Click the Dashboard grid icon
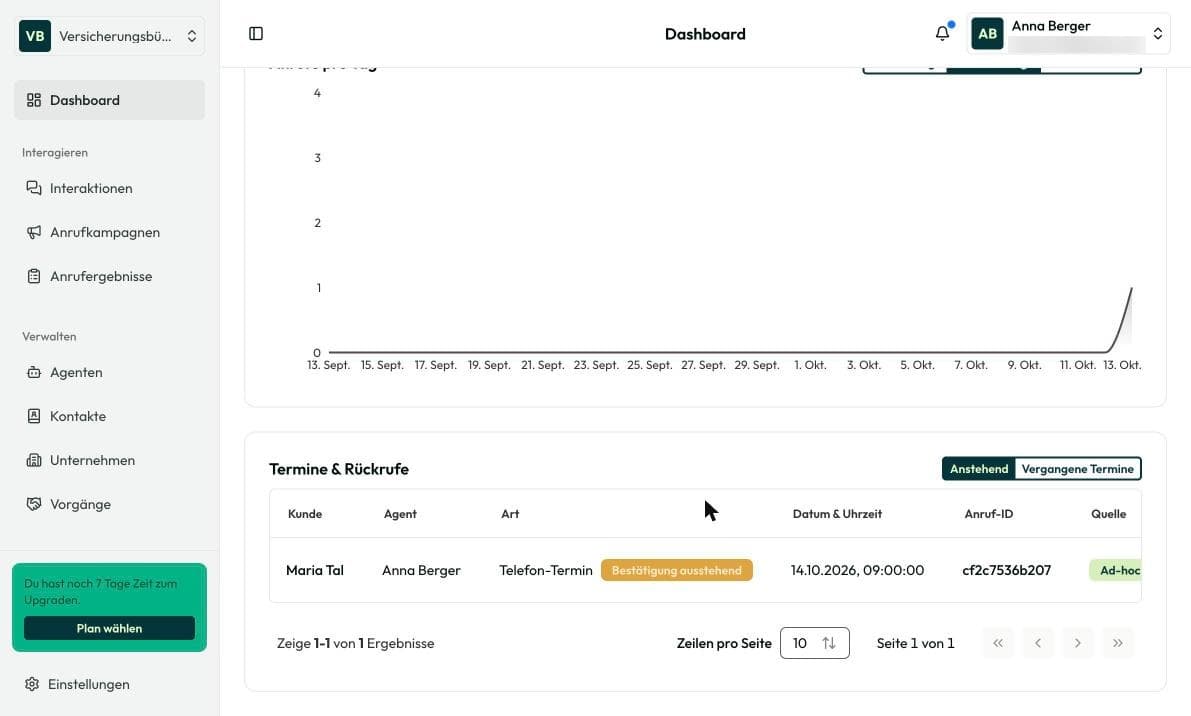 pos(33,100)
